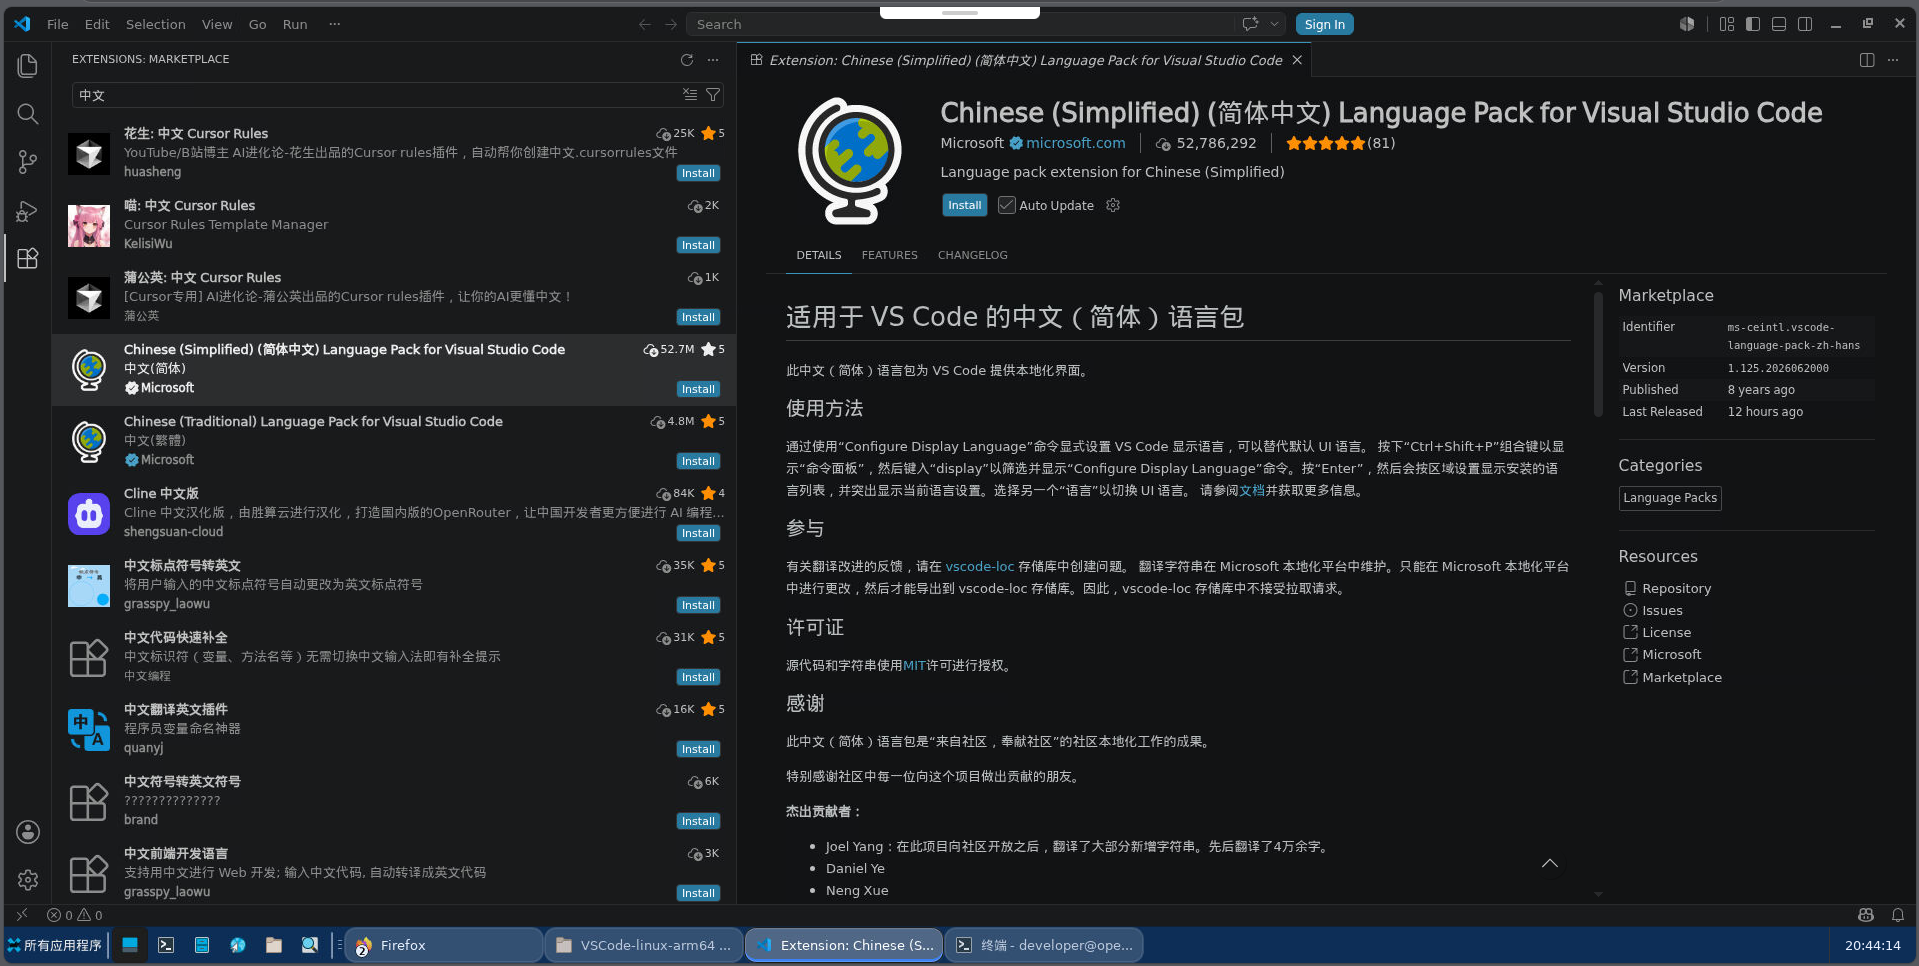The image size is (1919, 966).
Task: Open editor more actions menu
Action: pyautogui.click(x=1893, y=60)
